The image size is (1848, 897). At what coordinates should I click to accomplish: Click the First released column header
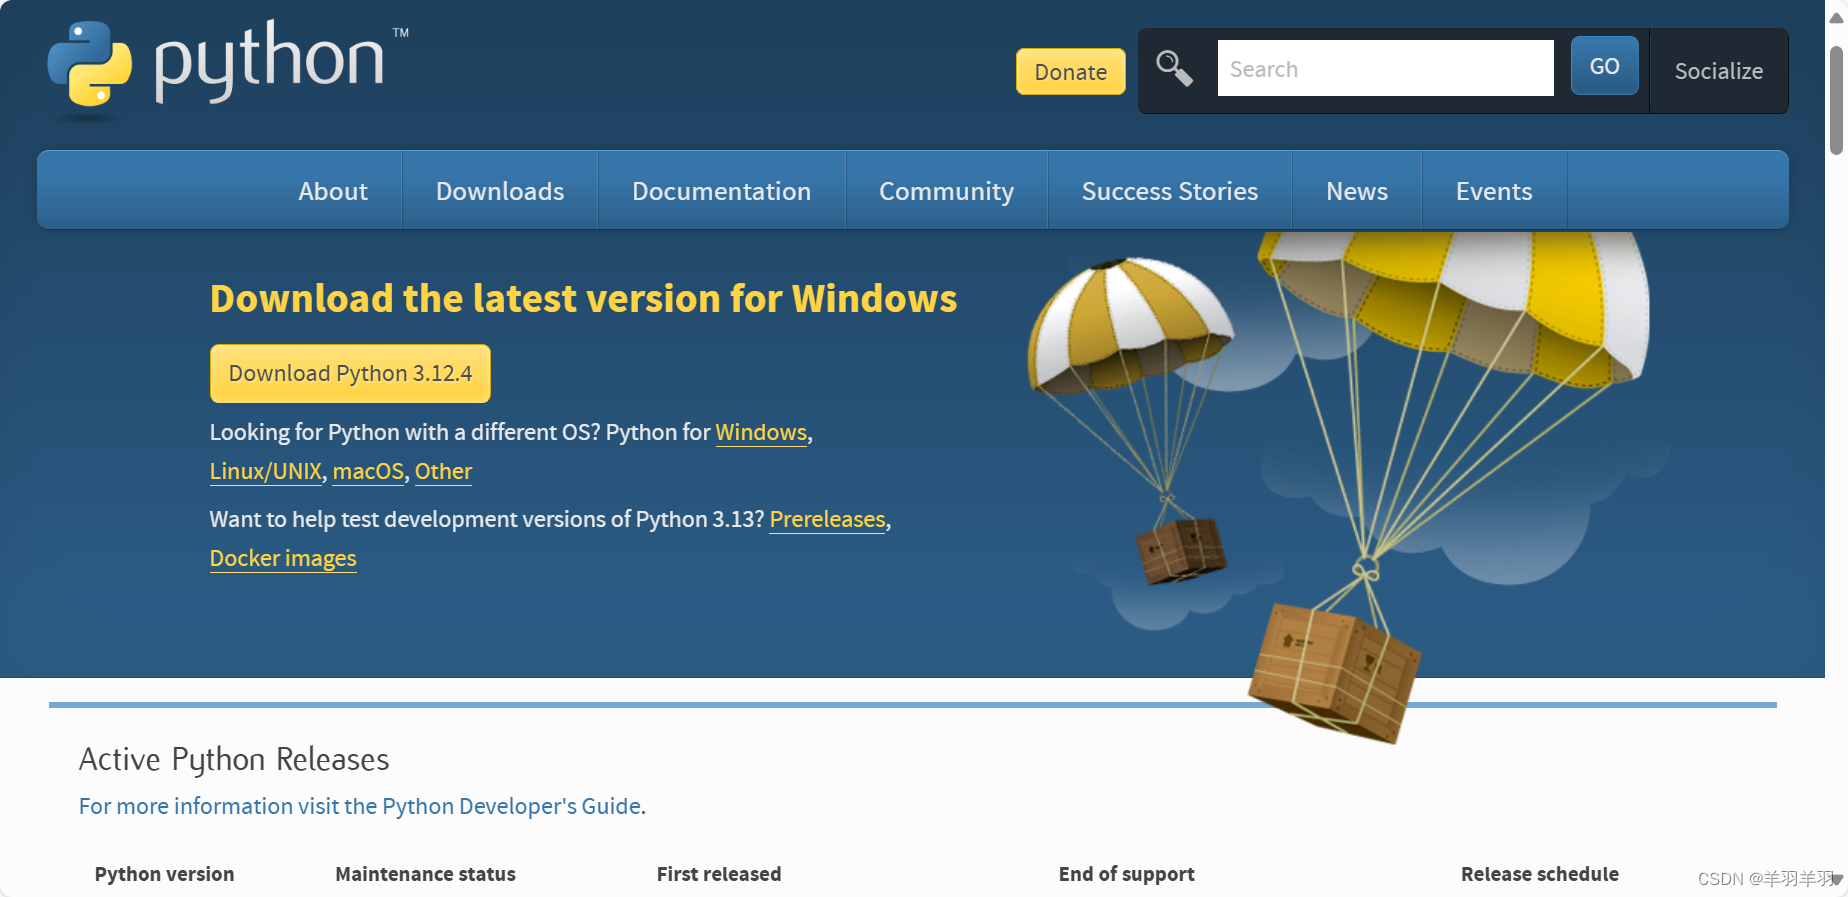click(719, 874)
